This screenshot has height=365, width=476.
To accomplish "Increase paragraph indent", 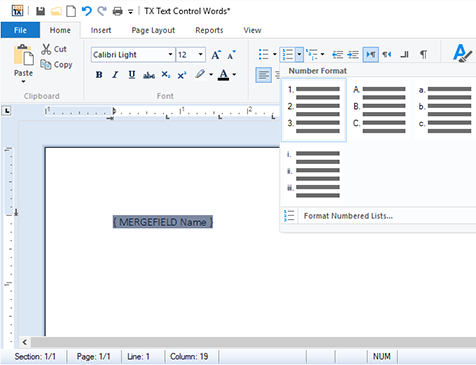I will point(353,54).
